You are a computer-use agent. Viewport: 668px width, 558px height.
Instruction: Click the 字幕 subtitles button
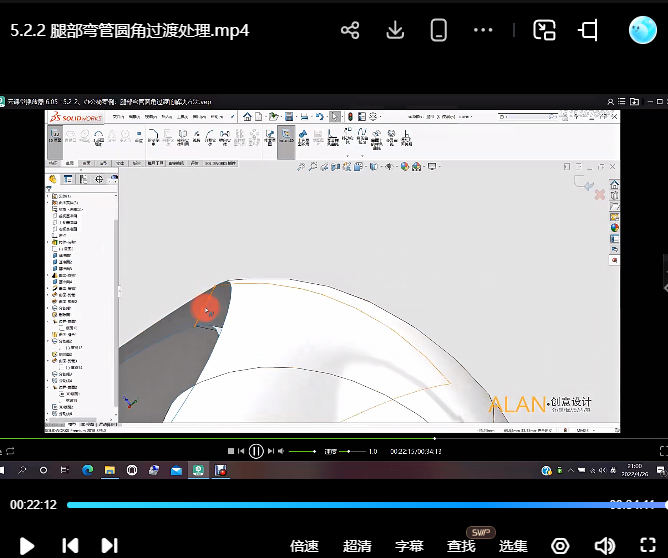click(409, 546)
